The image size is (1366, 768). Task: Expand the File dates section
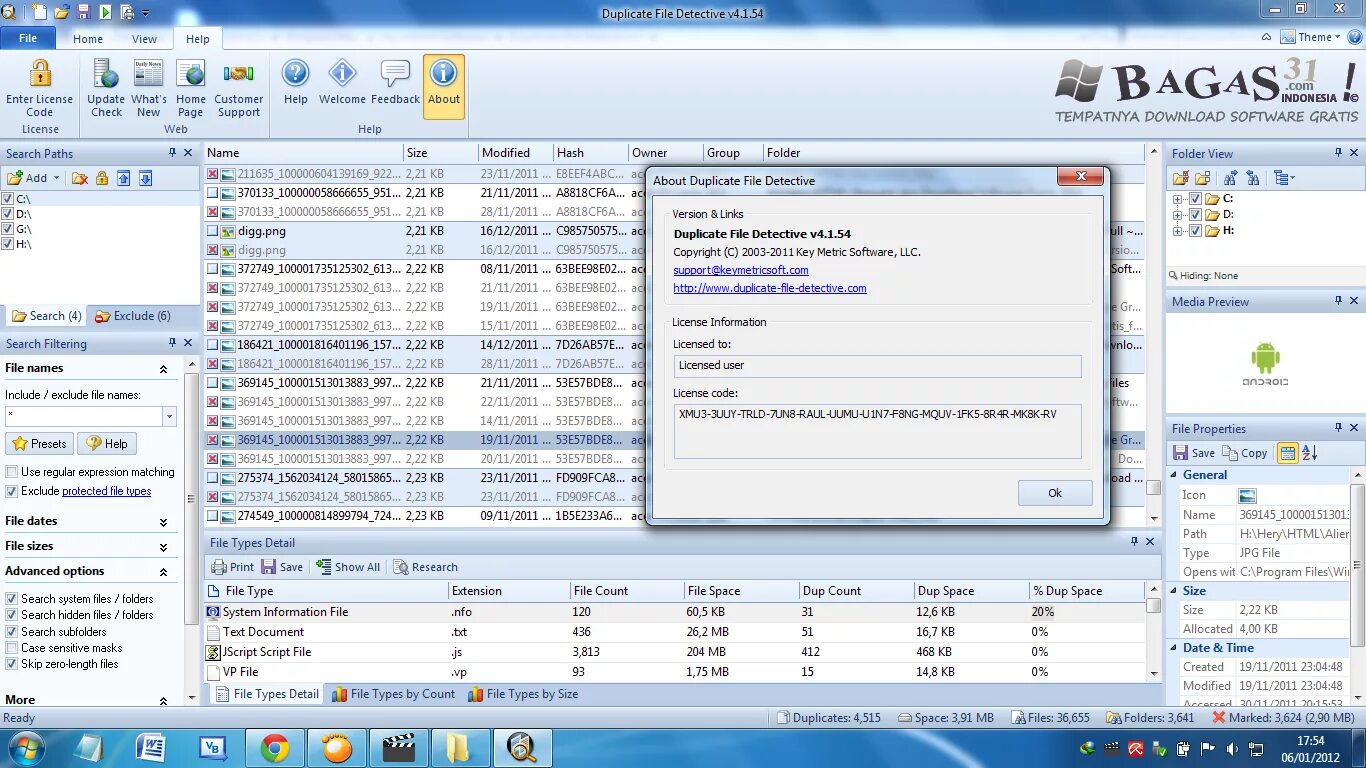tap(163, 522)
